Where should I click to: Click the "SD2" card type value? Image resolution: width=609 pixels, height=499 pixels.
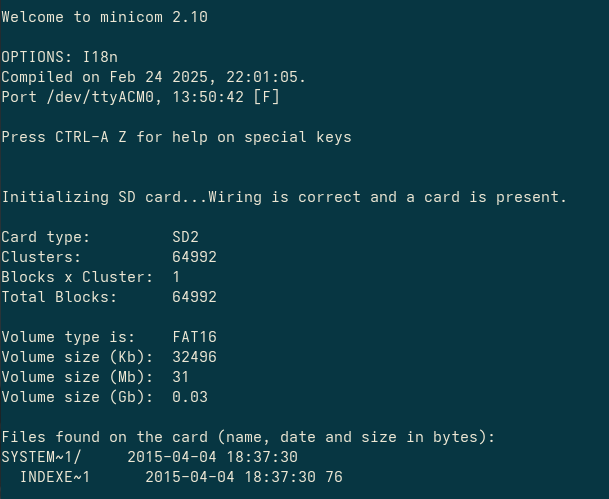pos(186,237)
